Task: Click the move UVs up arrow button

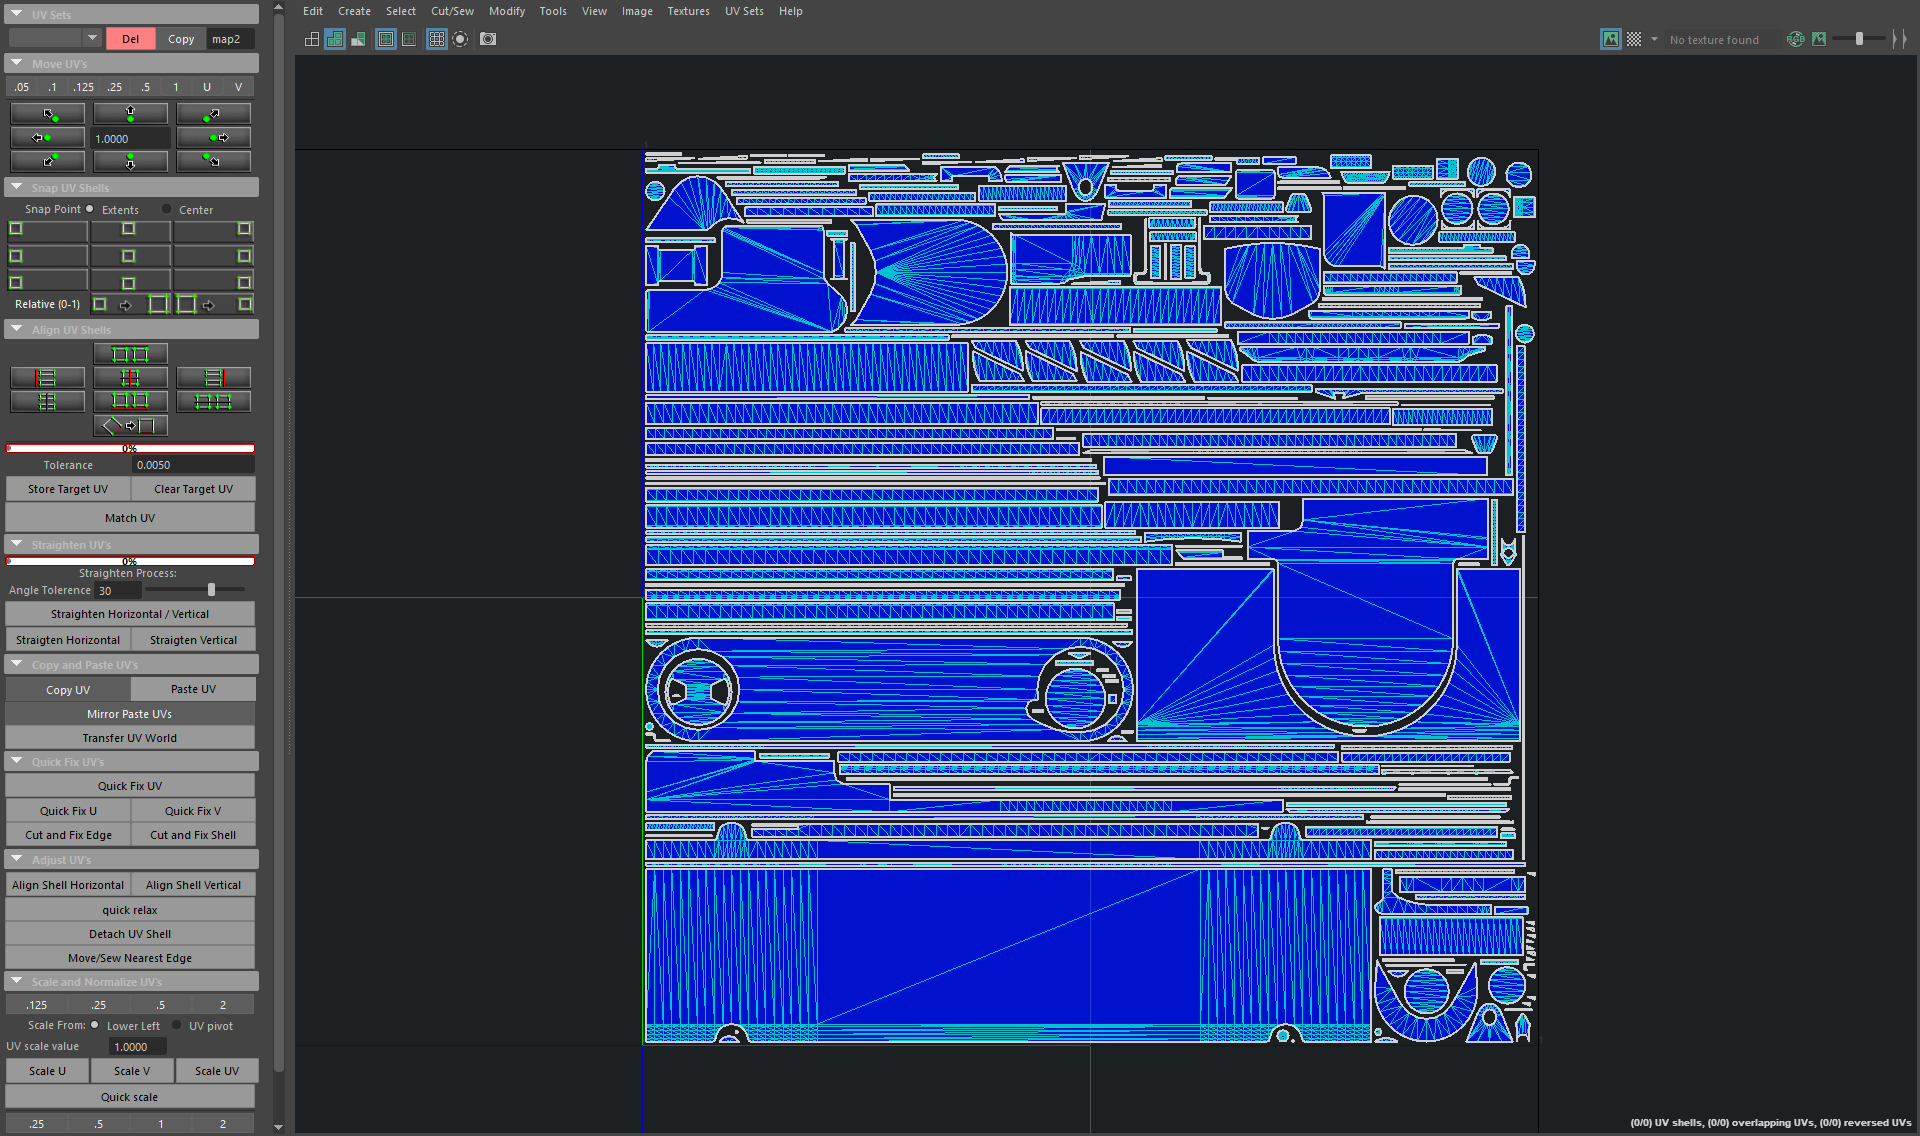Action: pos(130,114)
